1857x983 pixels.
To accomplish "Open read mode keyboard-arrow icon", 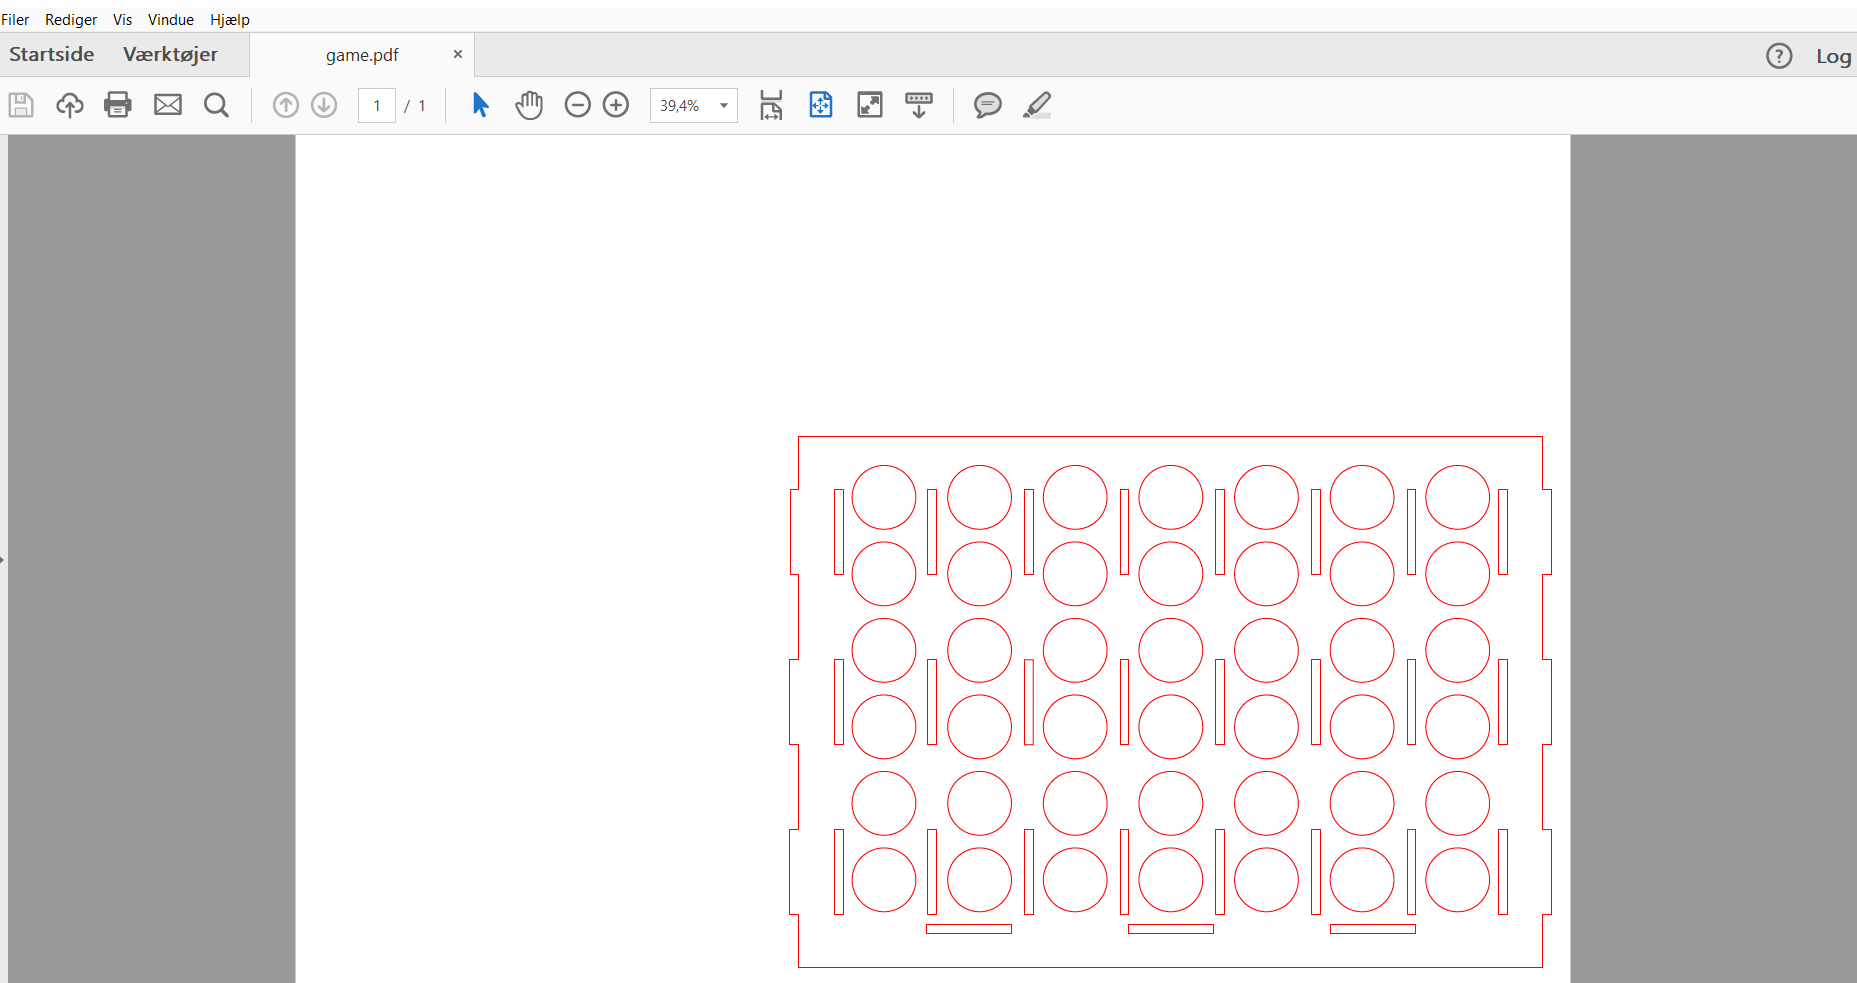I will (919, 105).
